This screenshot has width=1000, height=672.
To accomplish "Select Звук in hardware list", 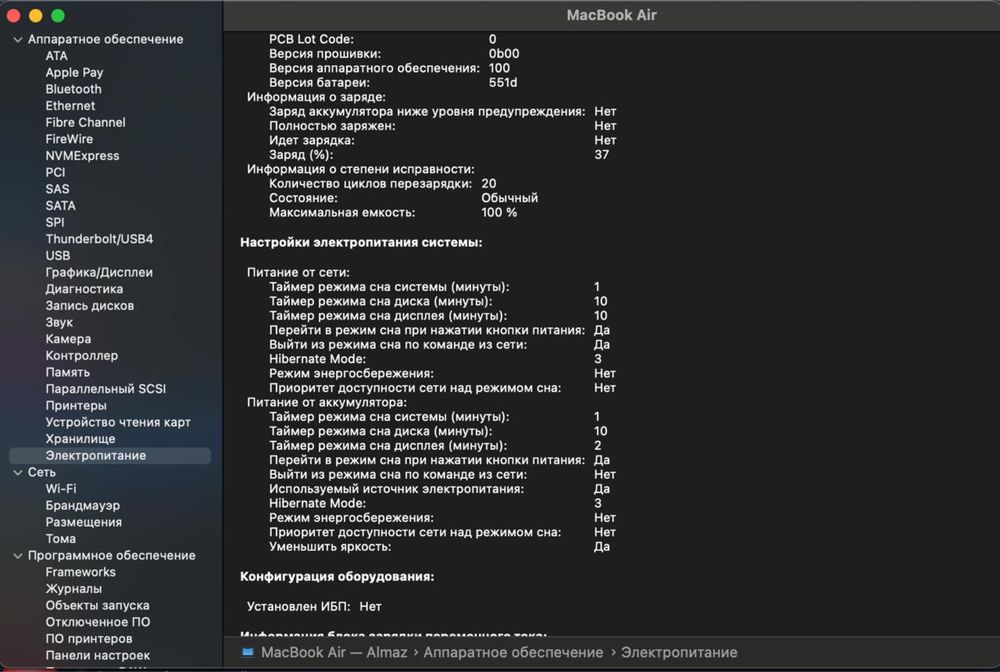I will 59,323.
